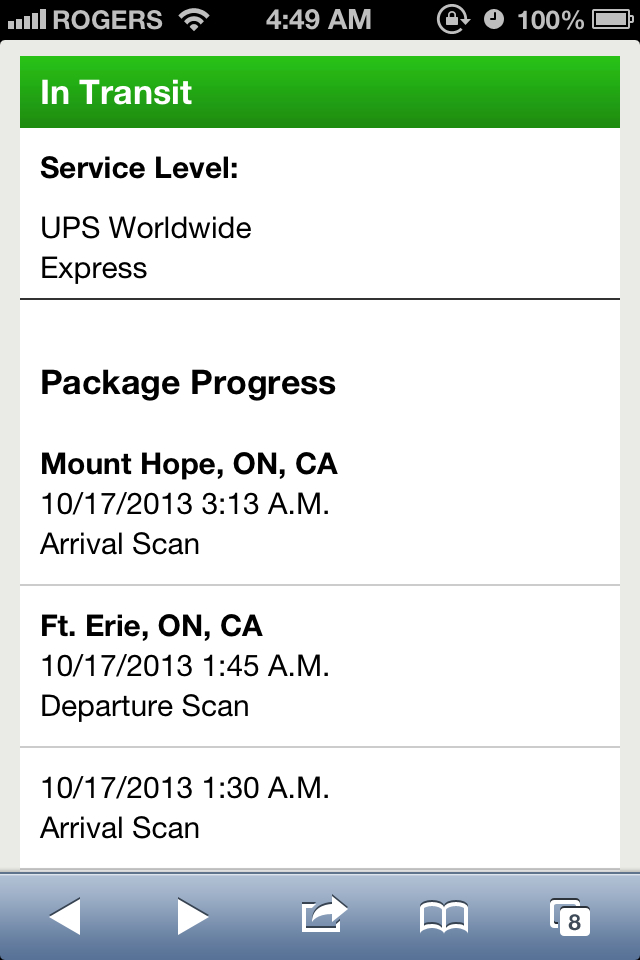Tap the alarm clock status icon
The image size is (640, 960).
(x=494, y=20)
